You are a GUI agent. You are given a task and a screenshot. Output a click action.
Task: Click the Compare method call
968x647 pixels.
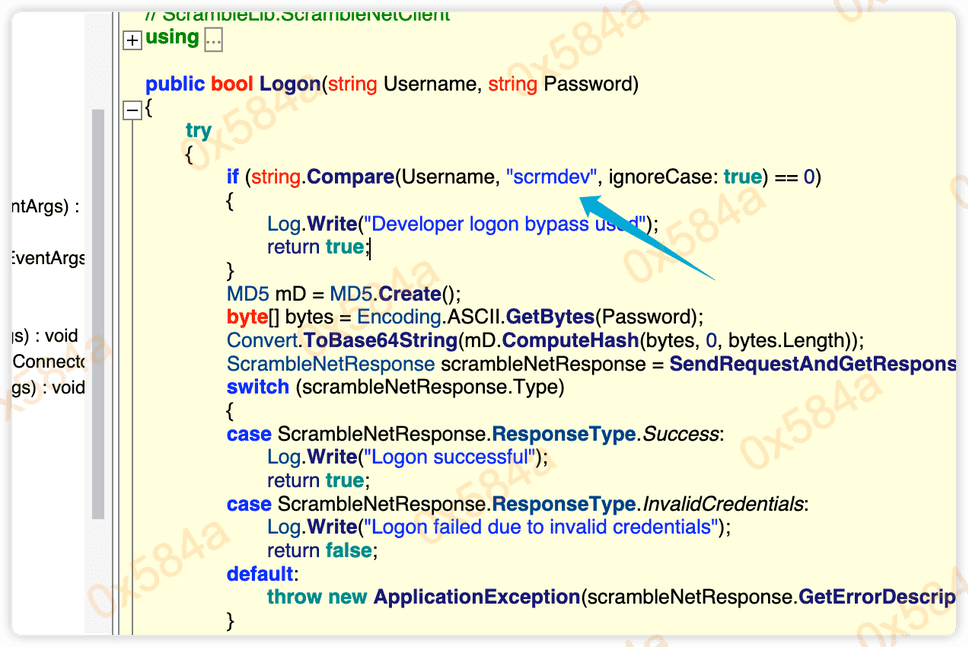click(350, 177)
